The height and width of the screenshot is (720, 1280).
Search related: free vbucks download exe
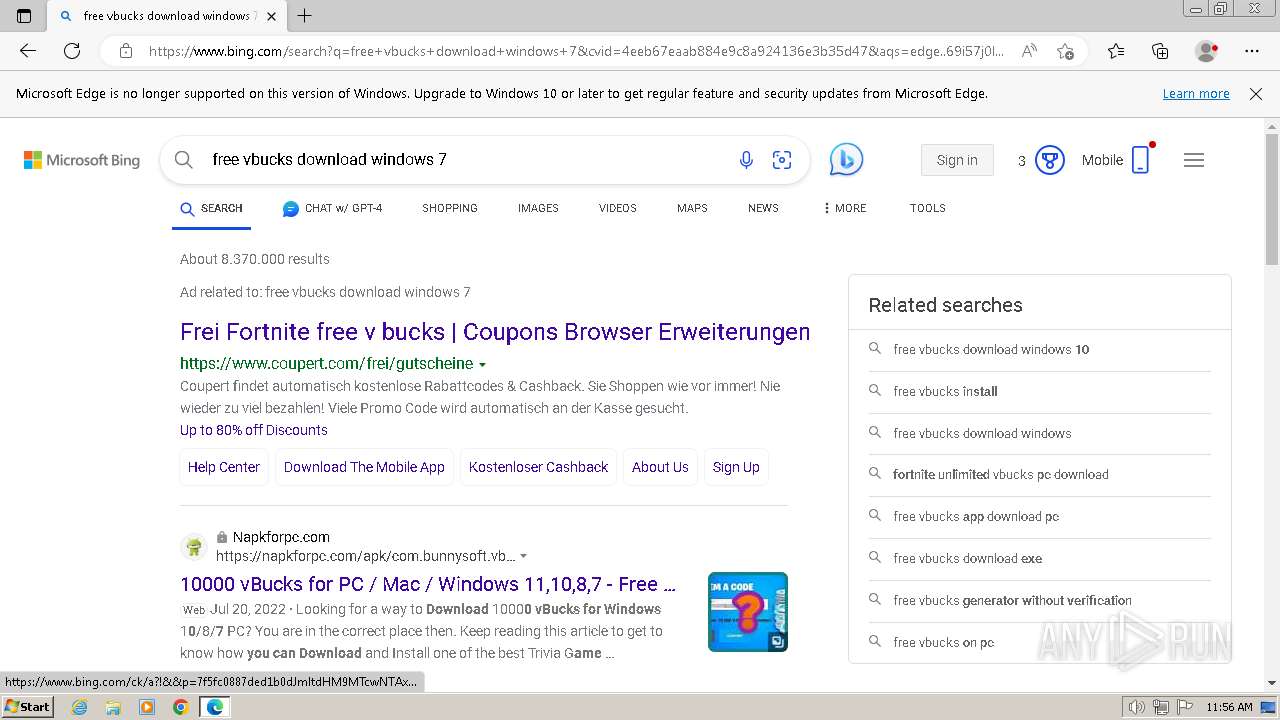(x=967, y=559)
